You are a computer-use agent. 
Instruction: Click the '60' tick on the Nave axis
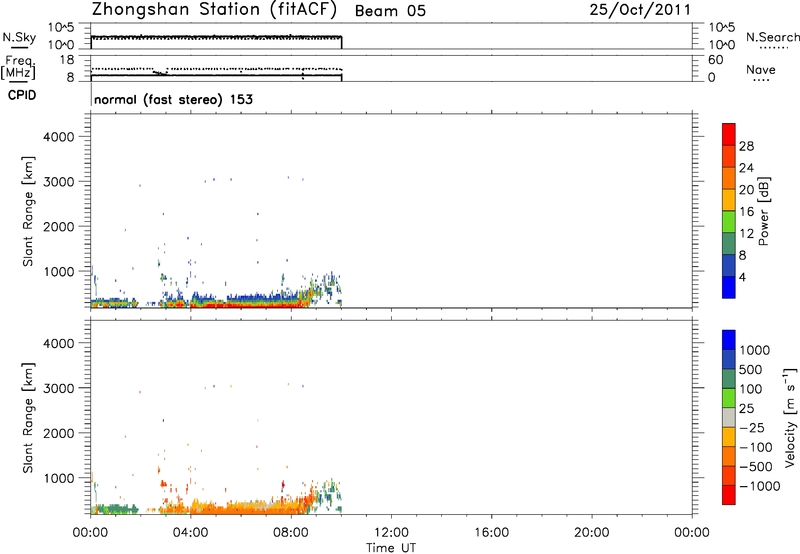(715, 60)
